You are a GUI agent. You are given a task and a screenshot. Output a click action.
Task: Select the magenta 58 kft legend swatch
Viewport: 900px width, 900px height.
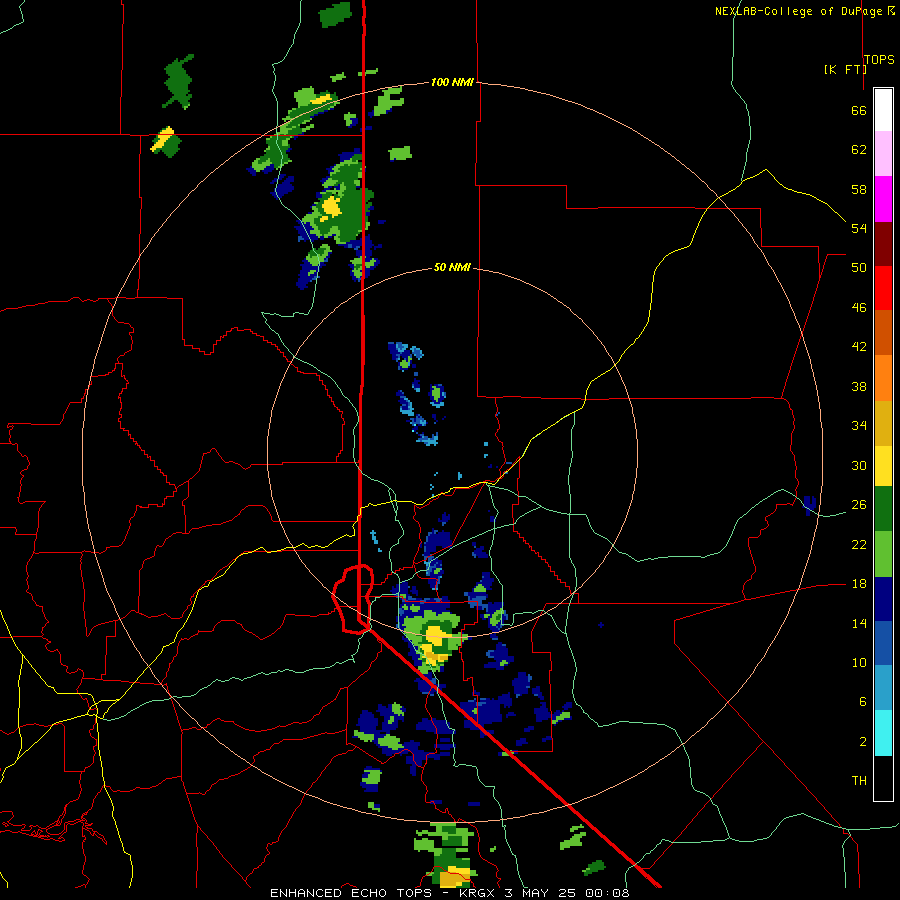click(883, 199)
